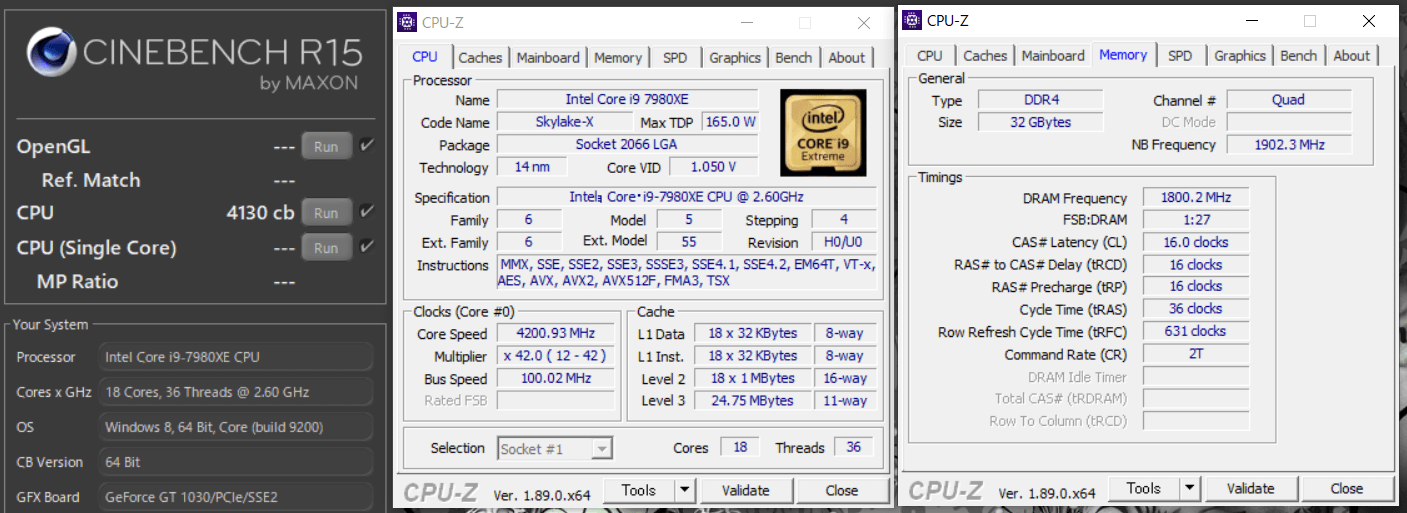Open Mainboard tab in right CPU-Z window
This screenshot has width=1407, height=513.
1053,56
